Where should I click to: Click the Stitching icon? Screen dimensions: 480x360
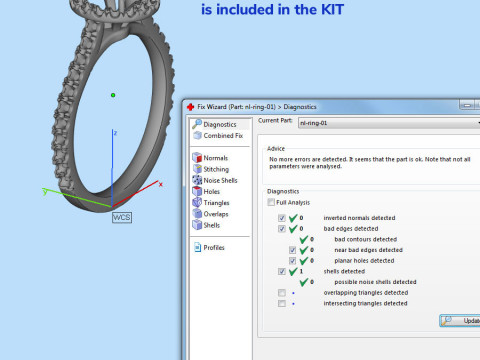click(197, 169)
